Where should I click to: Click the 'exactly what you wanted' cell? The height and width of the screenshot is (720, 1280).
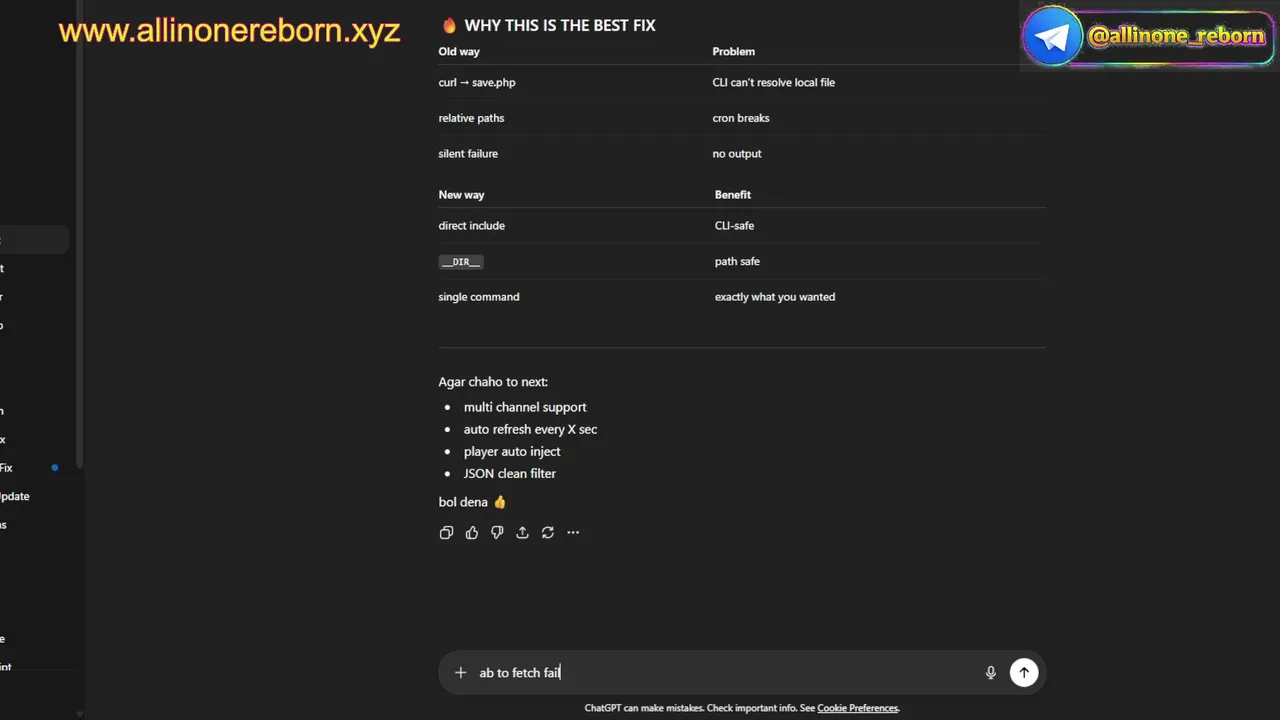click(775, 297)
